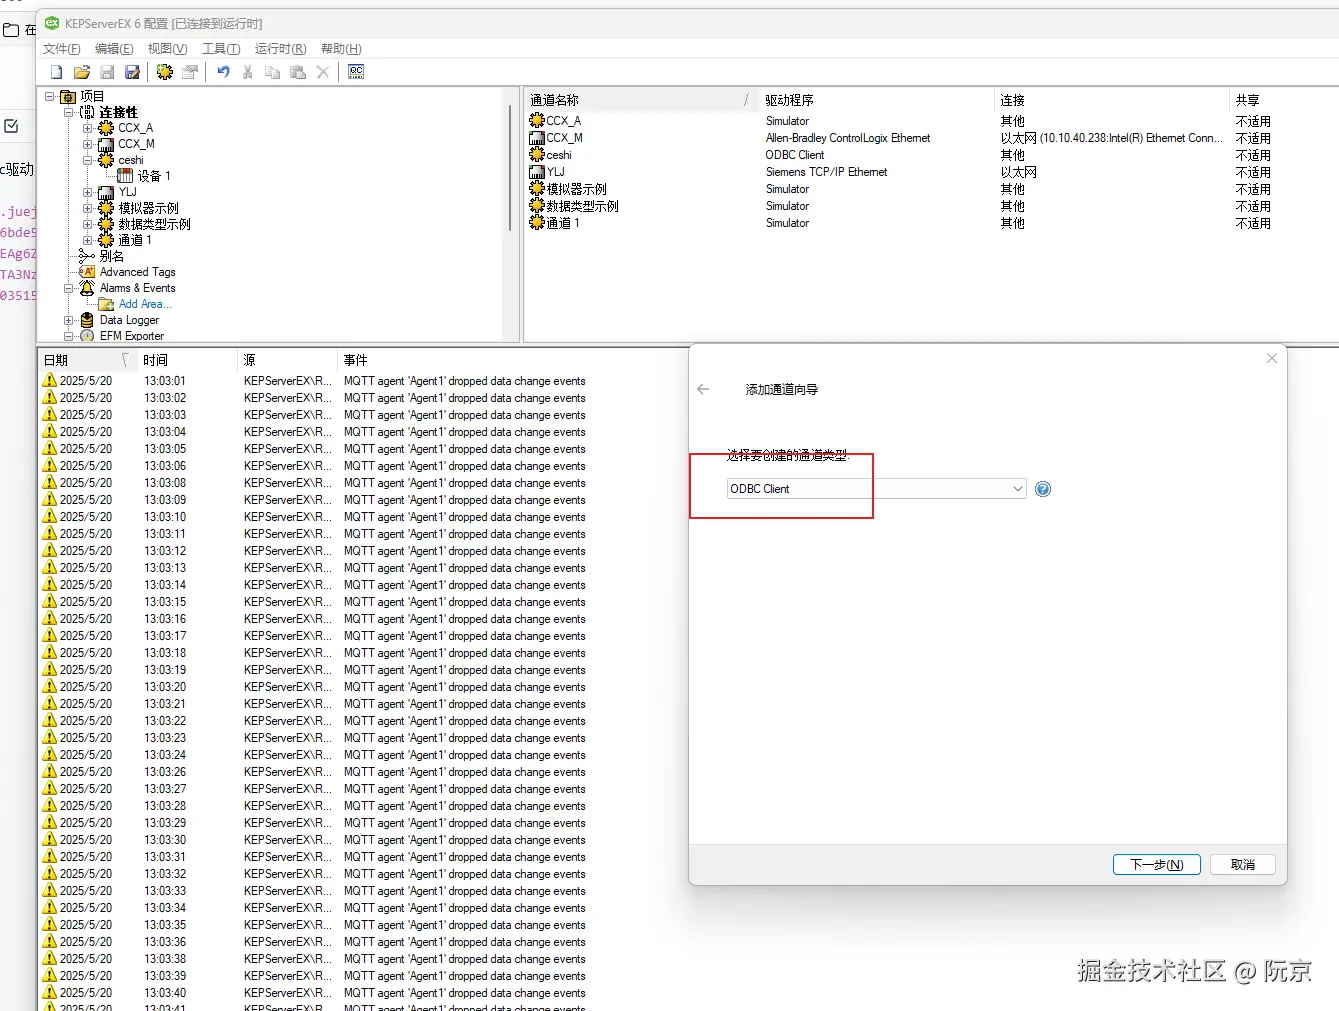Collapse the 连接性 tree node
Image resolution: width=1339 pixels, height=1011 pixels.
pos(68,112)
